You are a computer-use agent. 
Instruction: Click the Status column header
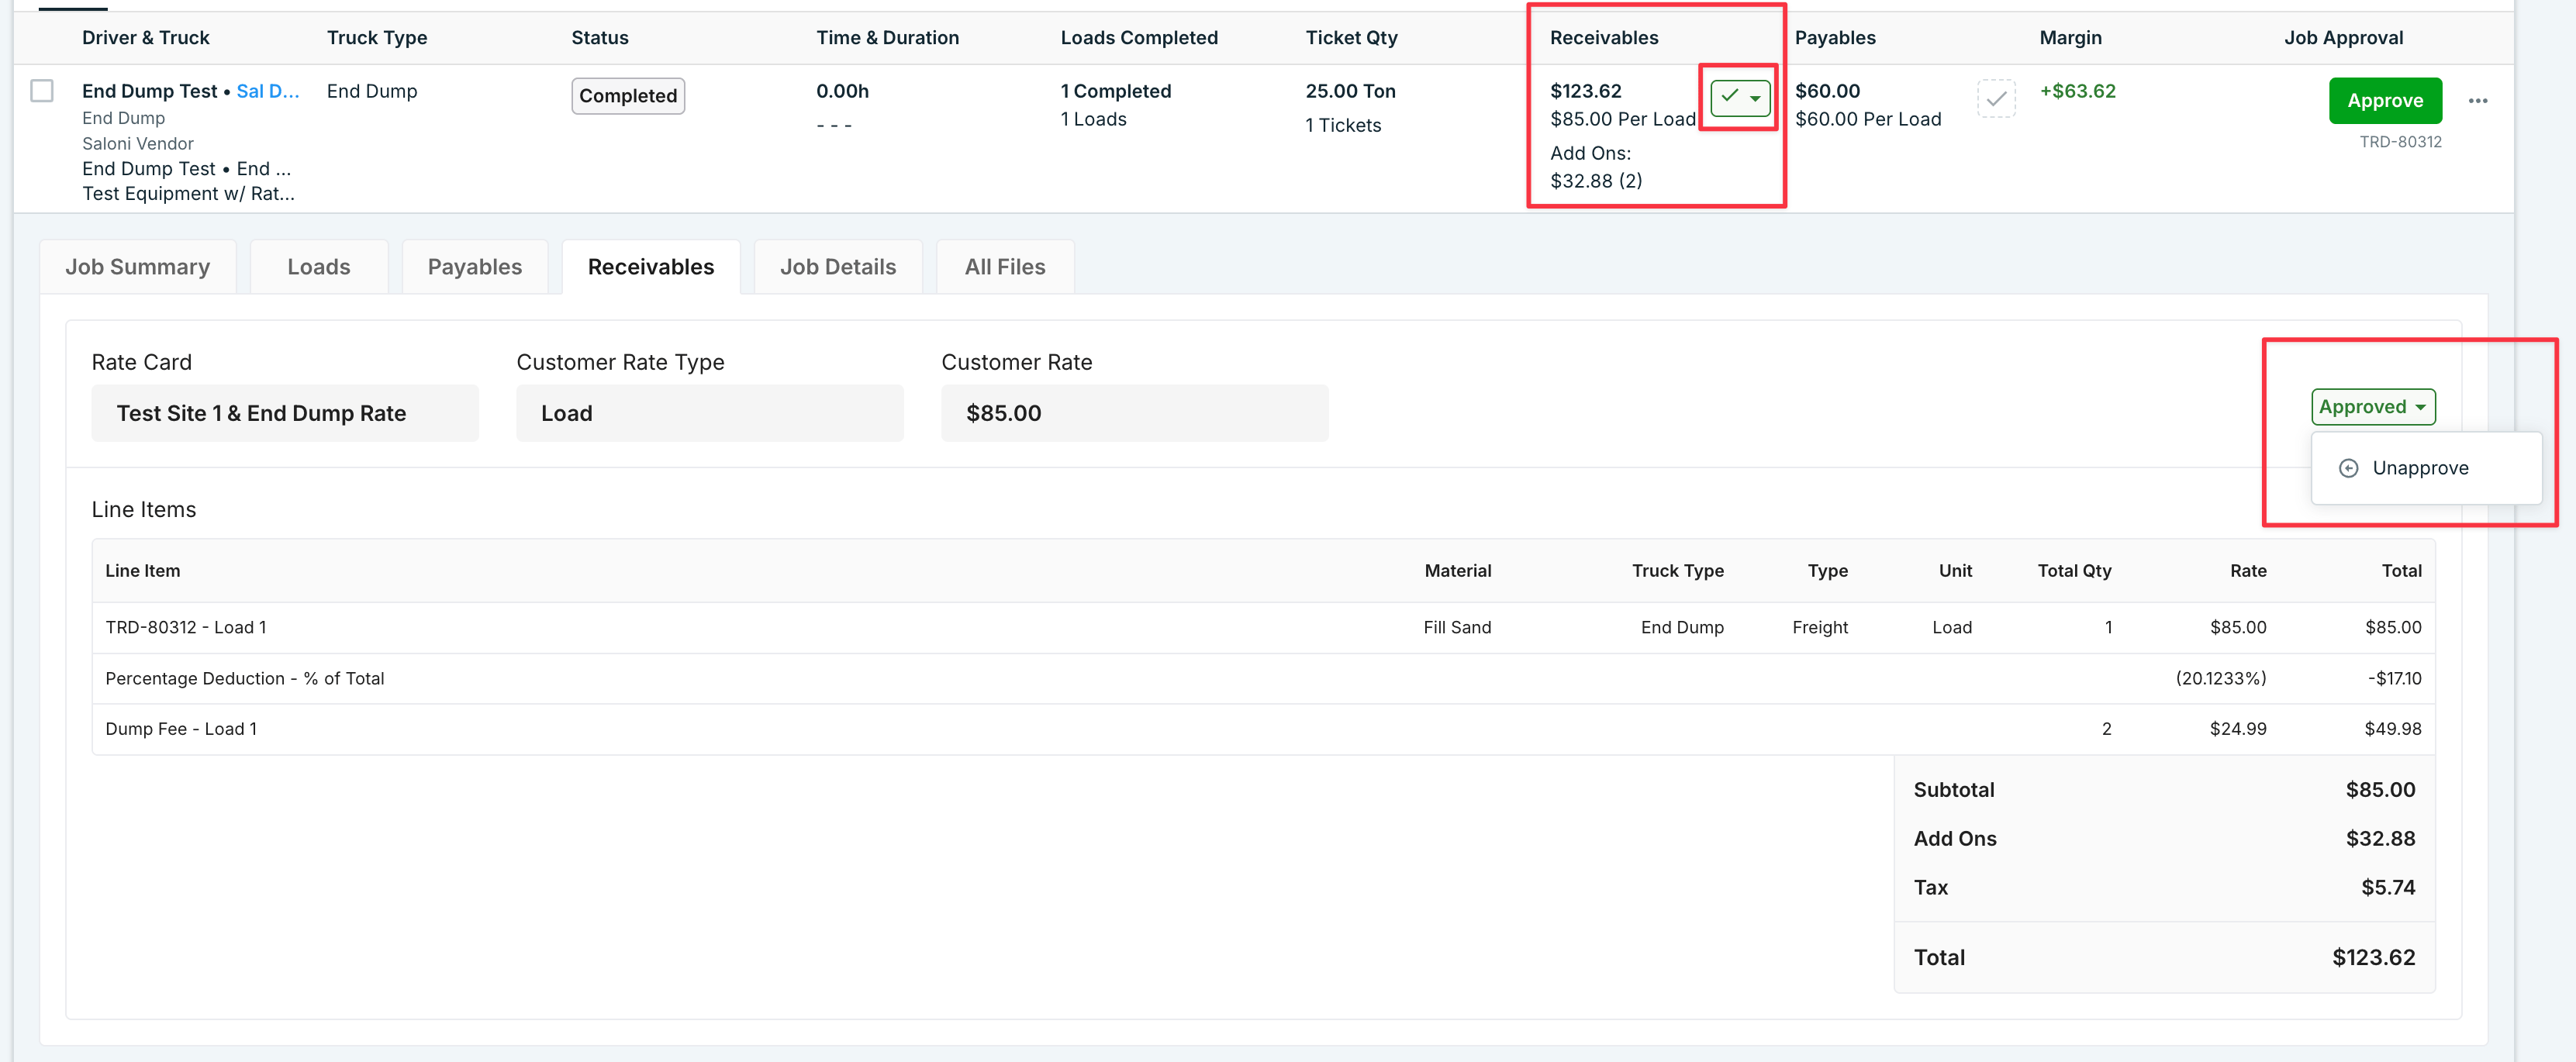[600, 38]
